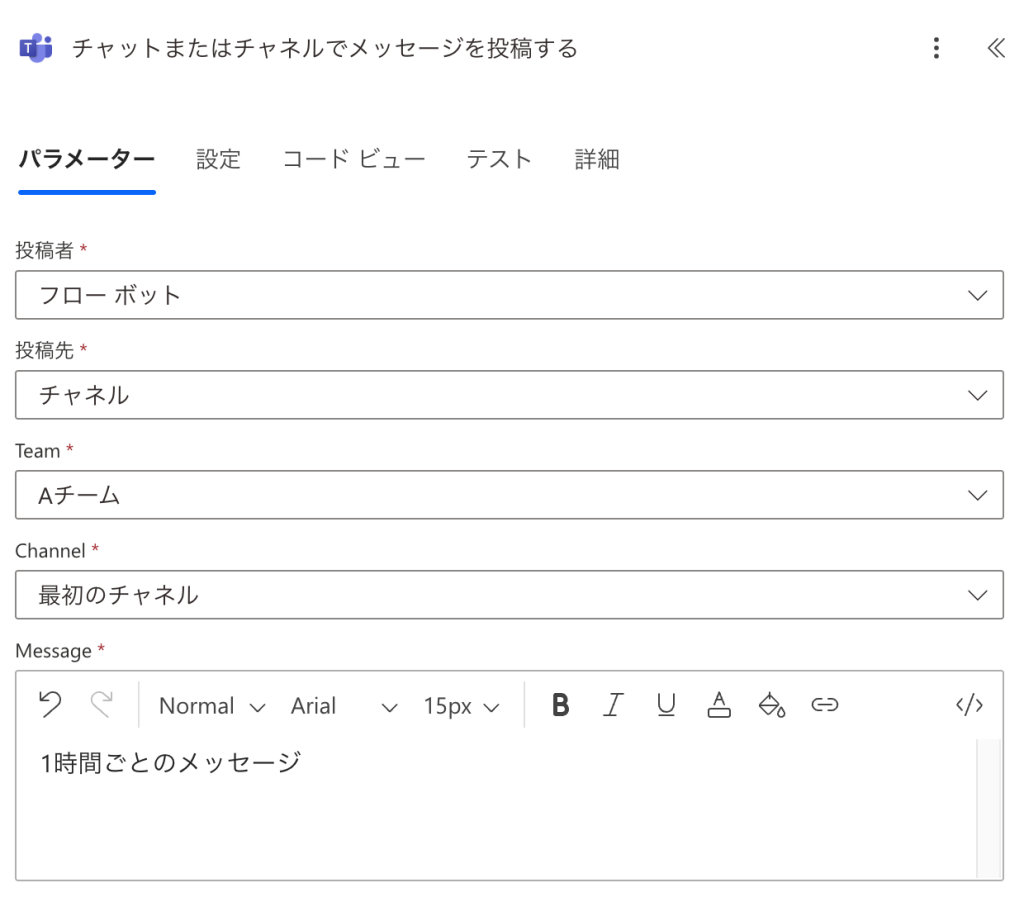Open the font color picker

(719, 705)
